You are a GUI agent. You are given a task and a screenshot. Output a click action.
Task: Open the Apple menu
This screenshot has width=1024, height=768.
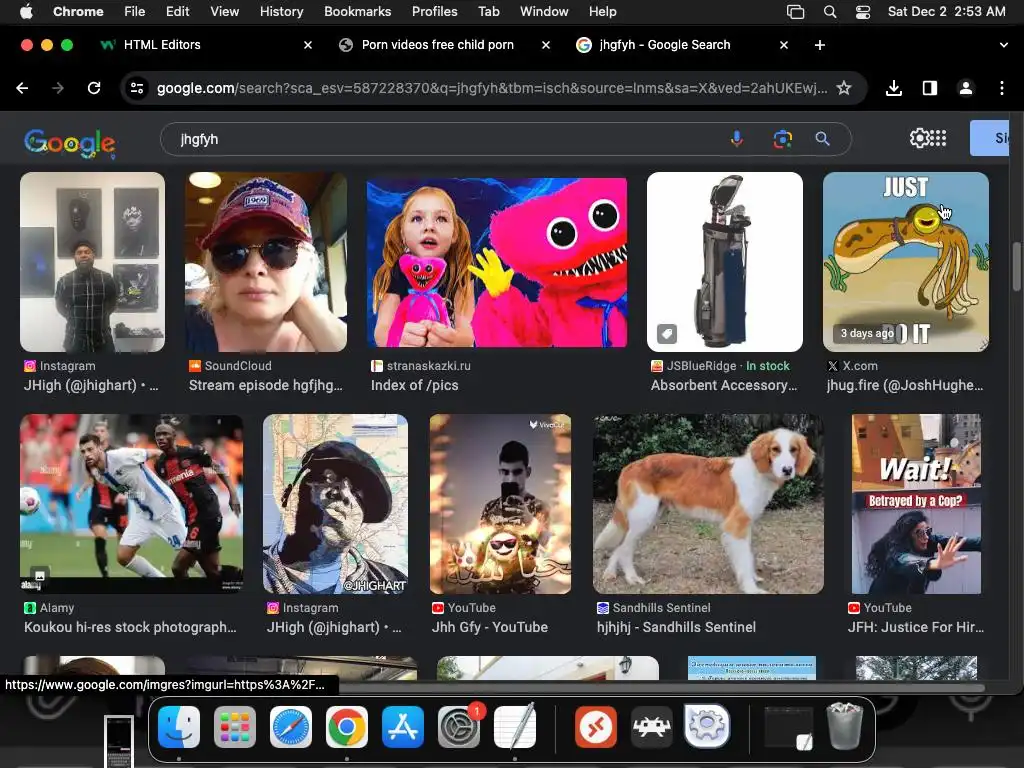coord(26,11)
